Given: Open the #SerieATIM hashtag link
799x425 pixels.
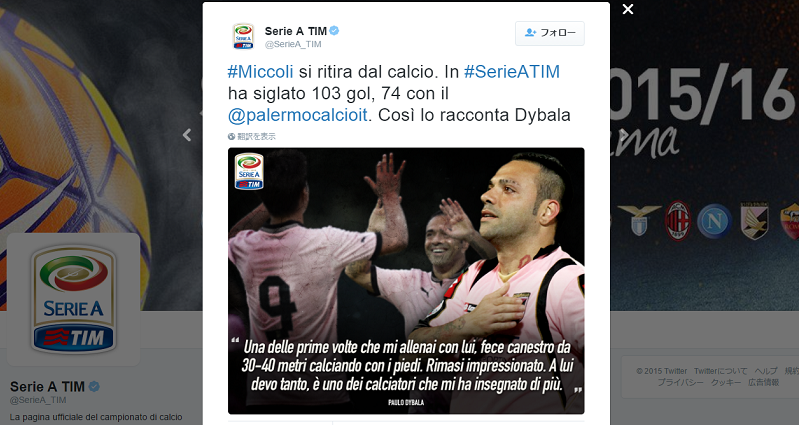Looking at the screenshot, I should (x=512, y=71).
